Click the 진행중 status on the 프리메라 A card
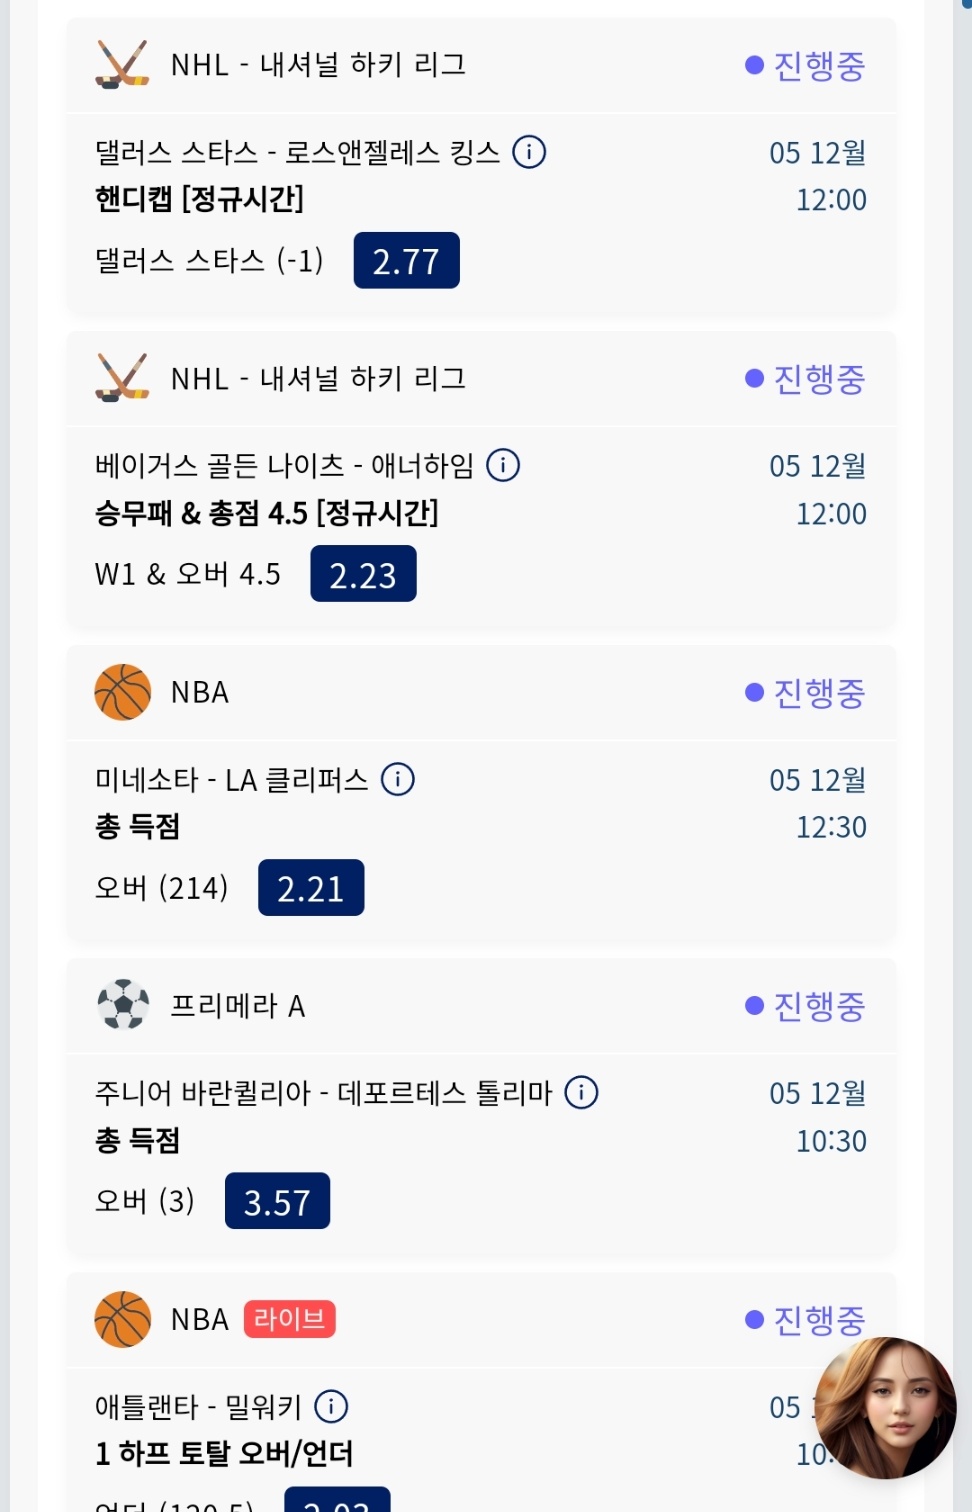972x1512 pixels. [806, 1006]
